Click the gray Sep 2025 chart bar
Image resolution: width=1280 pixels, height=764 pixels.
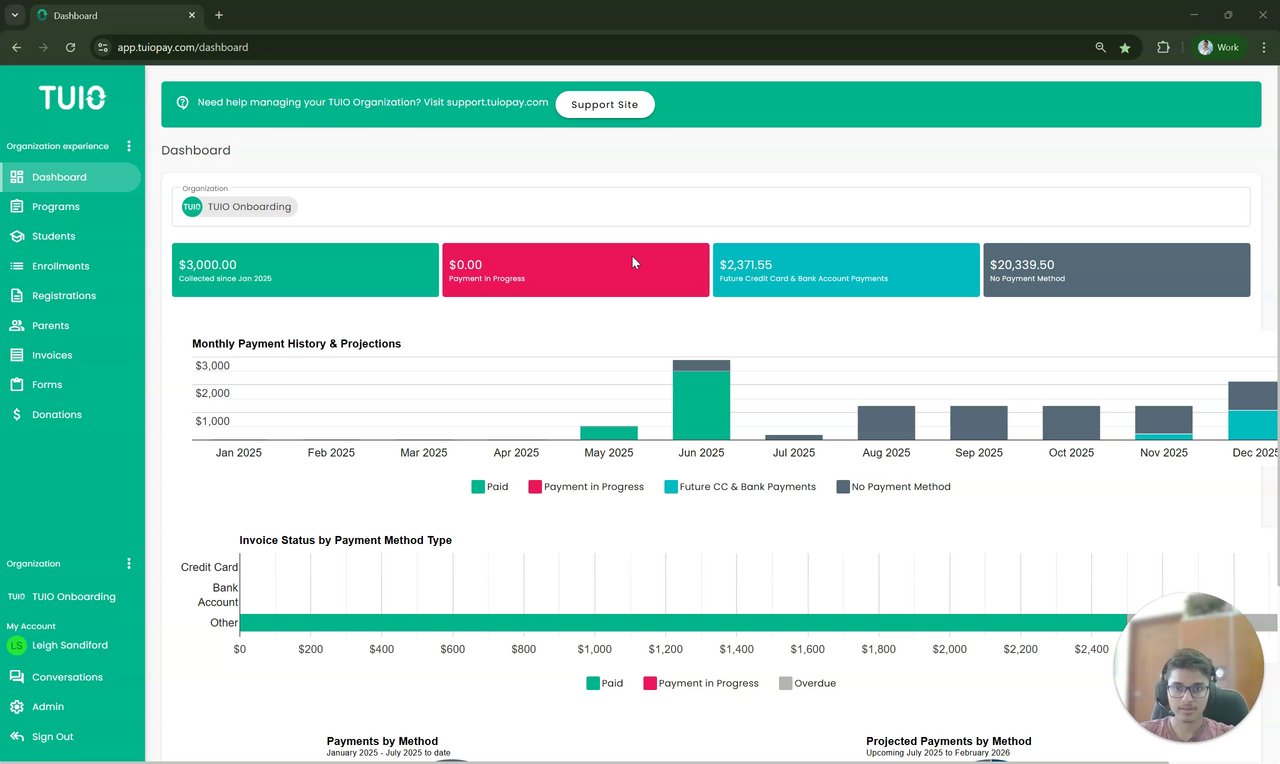(x=979, y=423)
